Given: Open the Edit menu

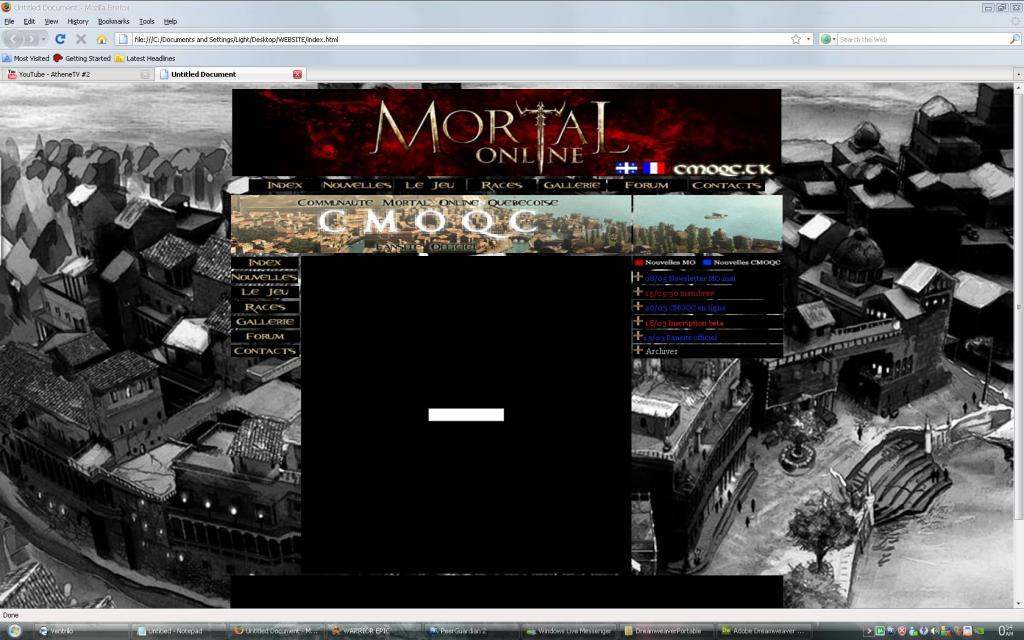Looking at the screenshot, I should tap(29, 22).
